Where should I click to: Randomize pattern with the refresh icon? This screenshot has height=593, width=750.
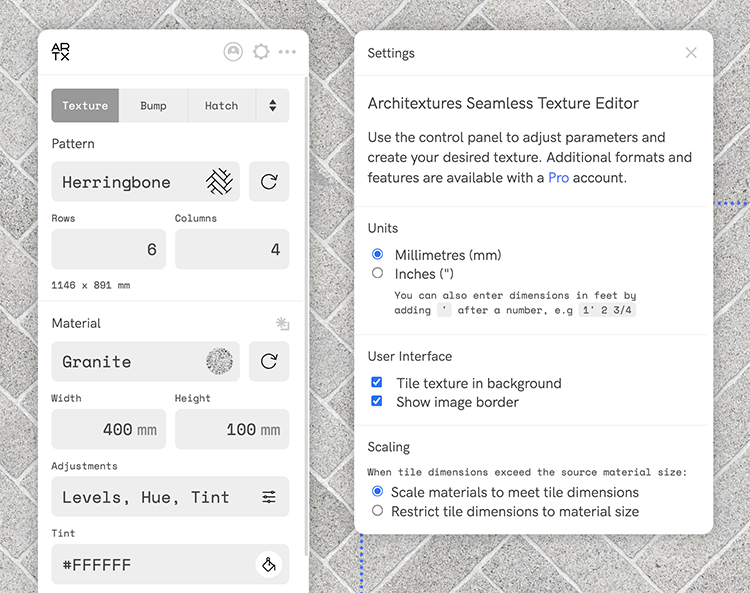click(x=269, y=182)
